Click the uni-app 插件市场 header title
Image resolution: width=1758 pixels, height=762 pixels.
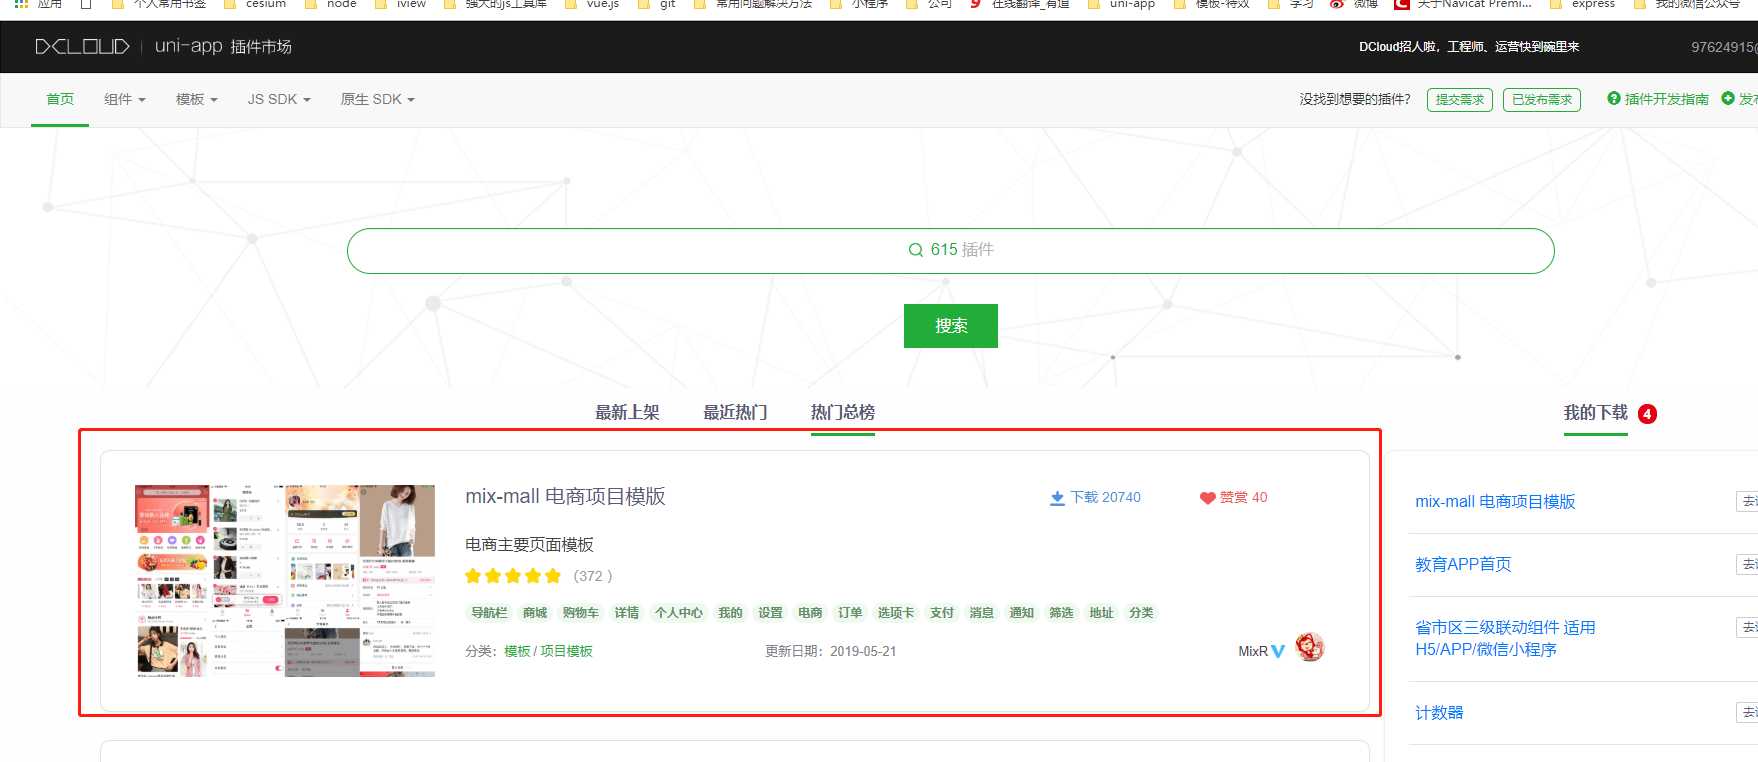tap(223, 47)
